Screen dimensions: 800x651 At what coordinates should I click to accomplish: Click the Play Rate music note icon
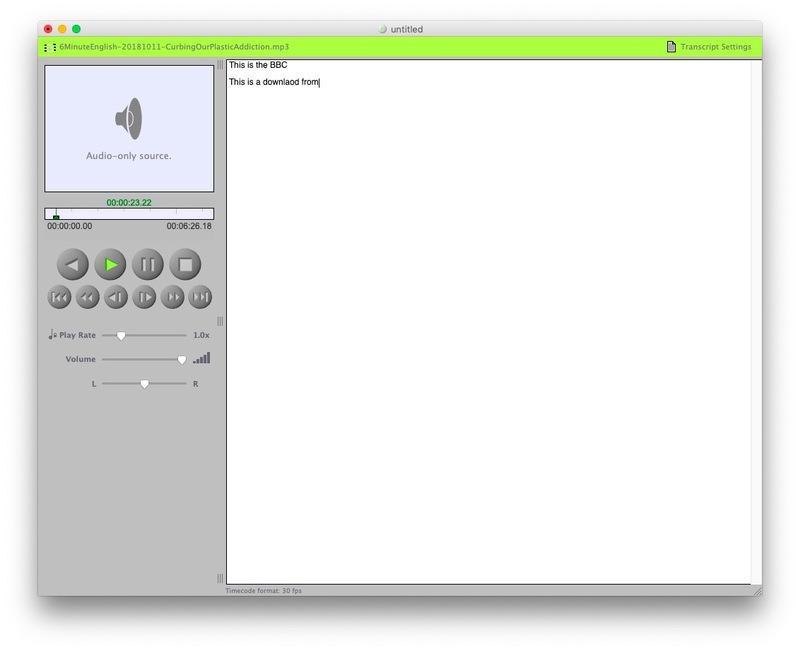[52, 335]
